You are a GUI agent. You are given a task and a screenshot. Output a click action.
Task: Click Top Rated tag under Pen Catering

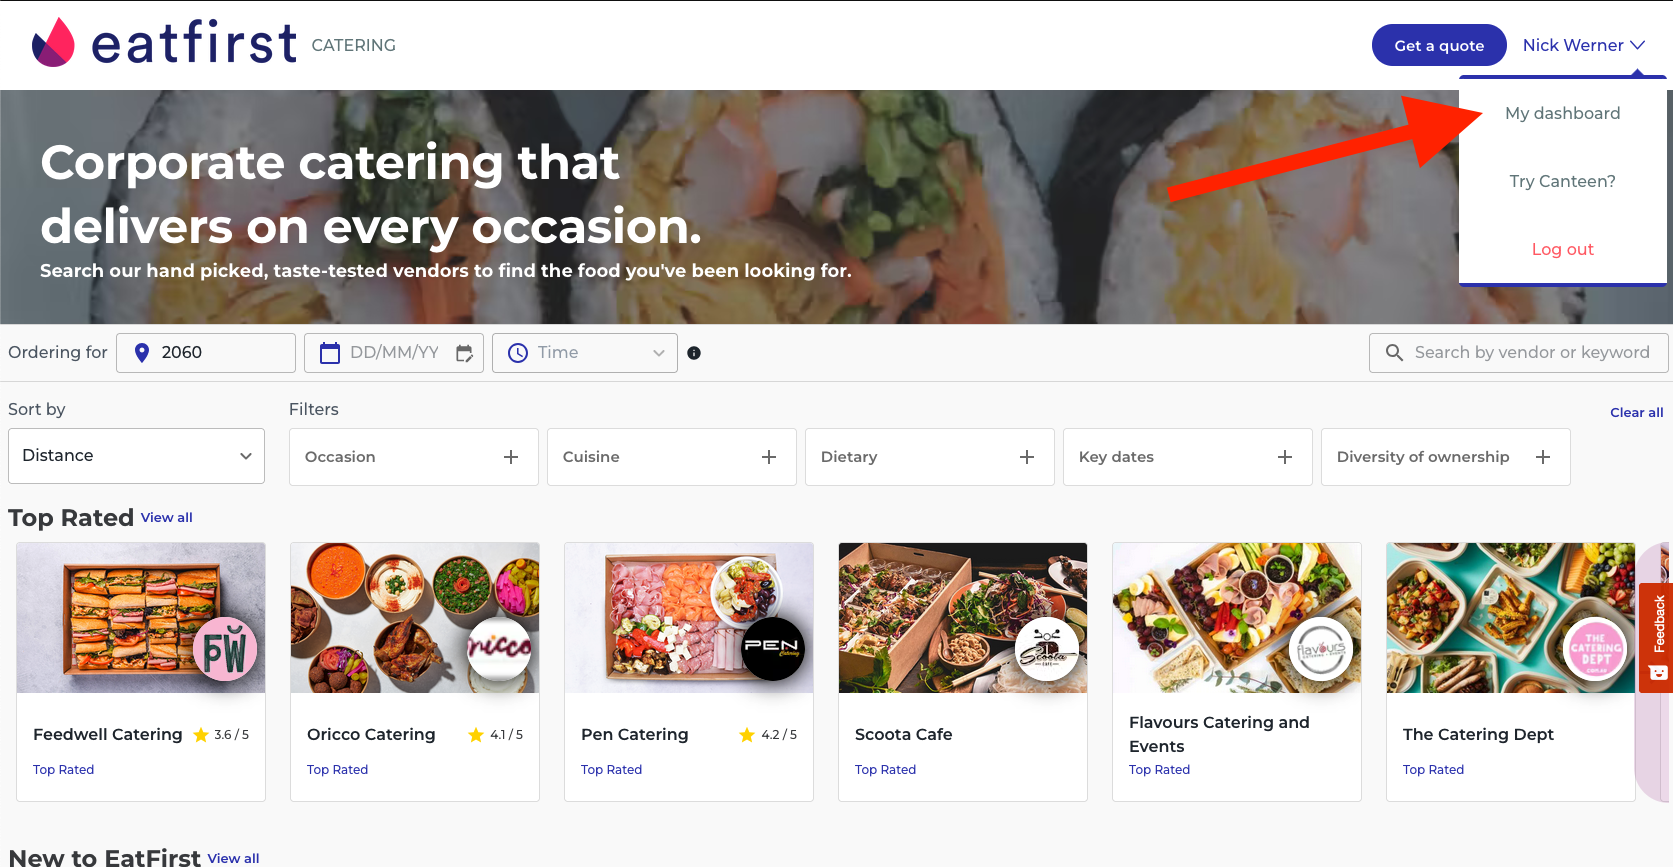click(x=612, y=769)
